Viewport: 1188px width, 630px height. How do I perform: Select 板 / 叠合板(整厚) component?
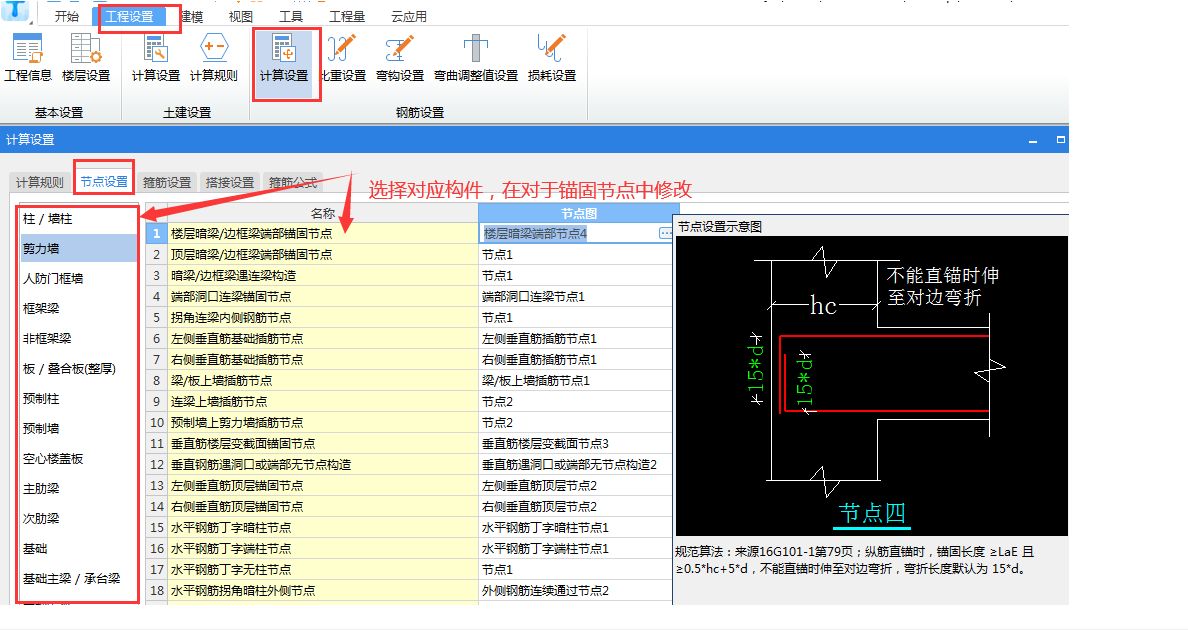click(x=79, y=369)
